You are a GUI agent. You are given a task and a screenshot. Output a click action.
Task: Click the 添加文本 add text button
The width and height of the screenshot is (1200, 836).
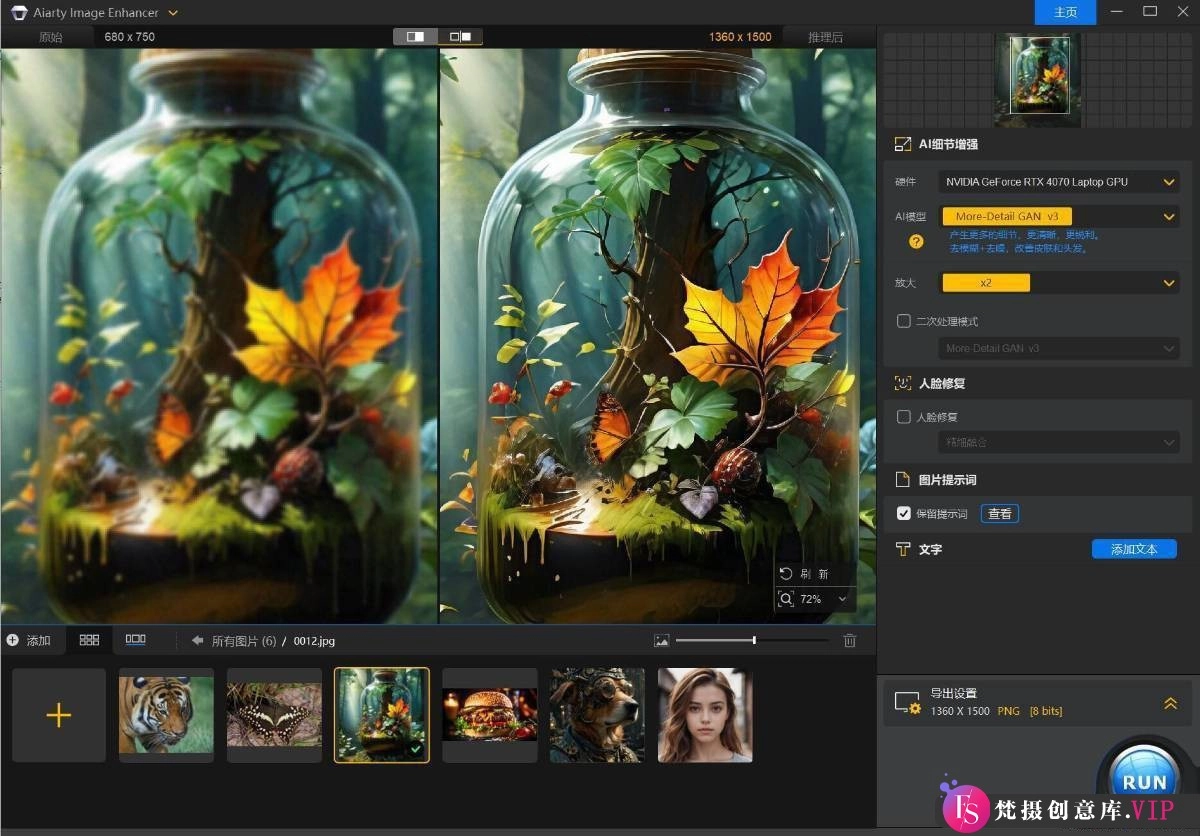click(1134, 549)
